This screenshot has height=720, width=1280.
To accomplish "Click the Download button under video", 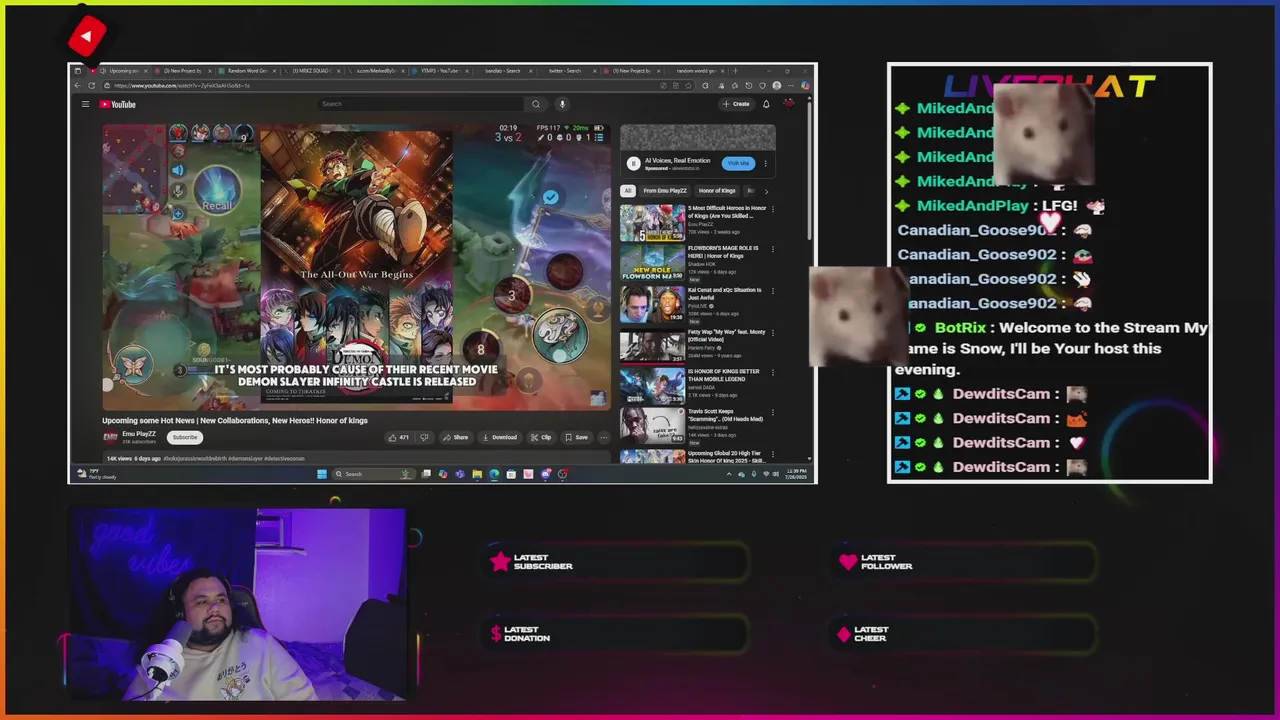I will [x=499, y=437].
